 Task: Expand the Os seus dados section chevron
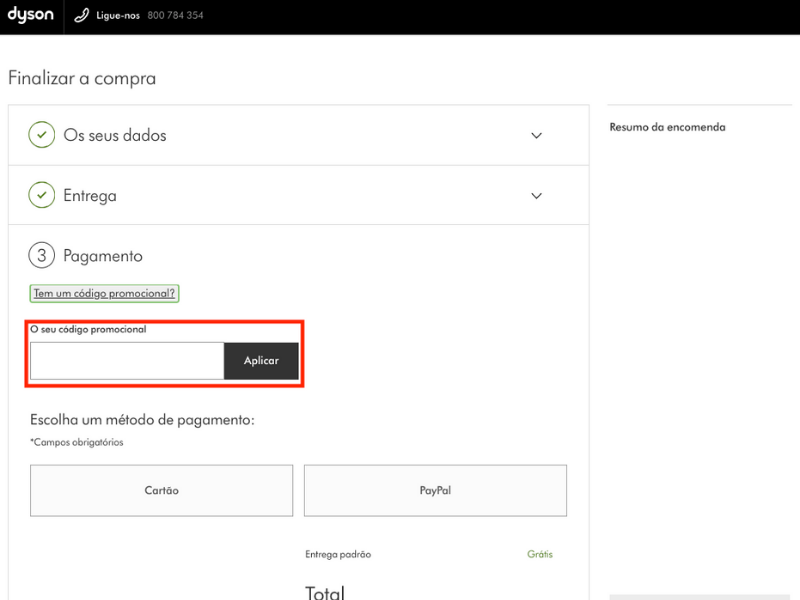coord(536,136)
